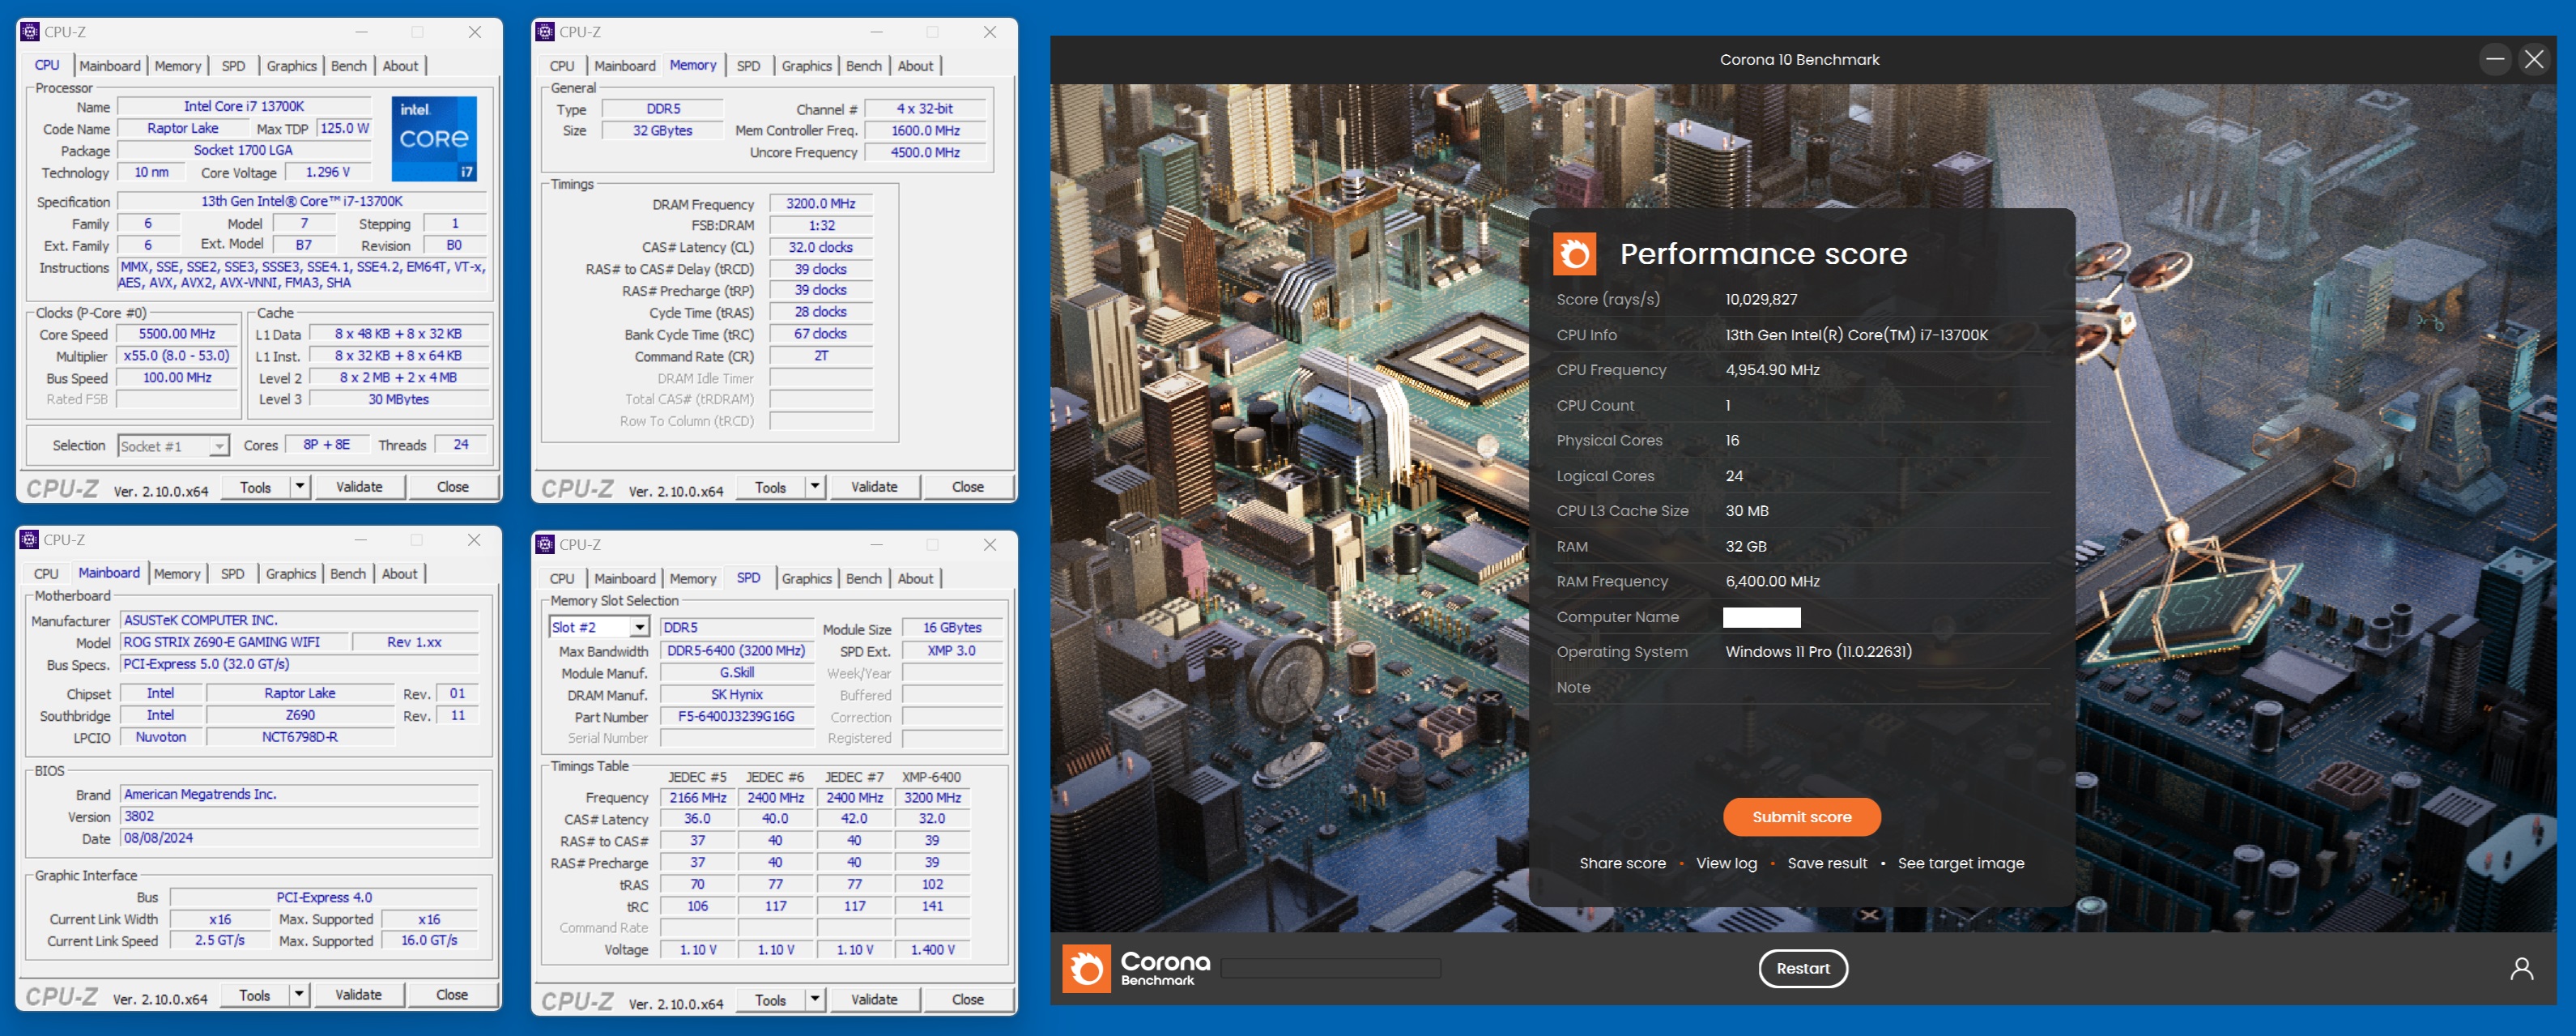The width and height of the screenshot is (2576, 1036).
Task: Open the Tools dropdown arrow in the CPU window
Action: click(299, 487)
